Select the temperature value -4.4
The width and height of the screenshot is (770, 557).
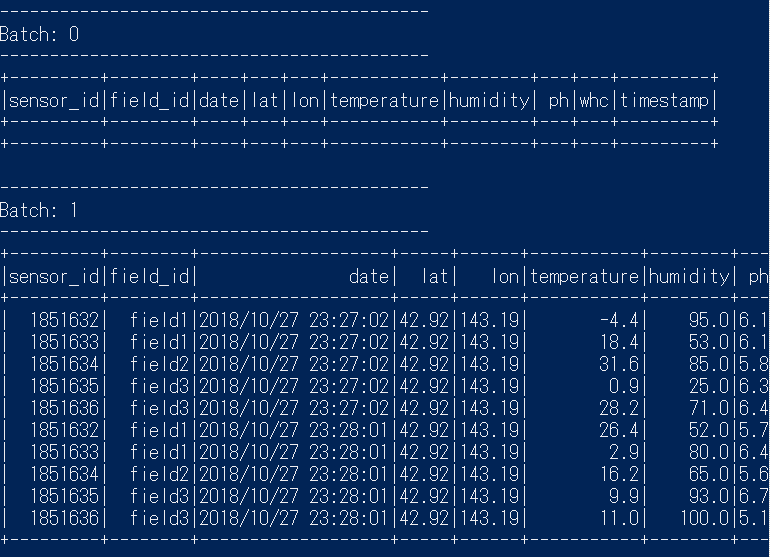[x=619, y=320]
